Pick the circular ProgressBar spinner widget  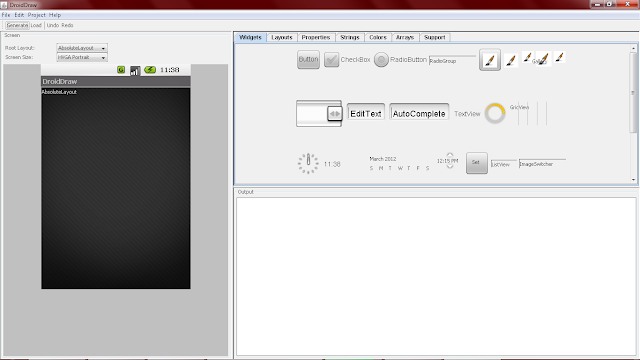coord(495,113)
